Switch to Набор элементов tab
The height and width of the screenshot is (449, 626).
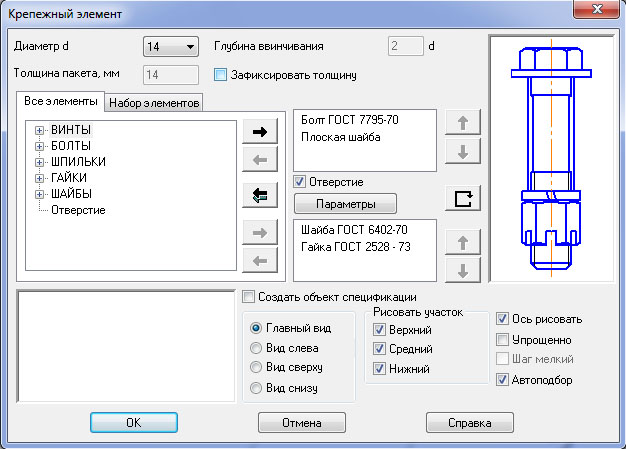[154, 103]
